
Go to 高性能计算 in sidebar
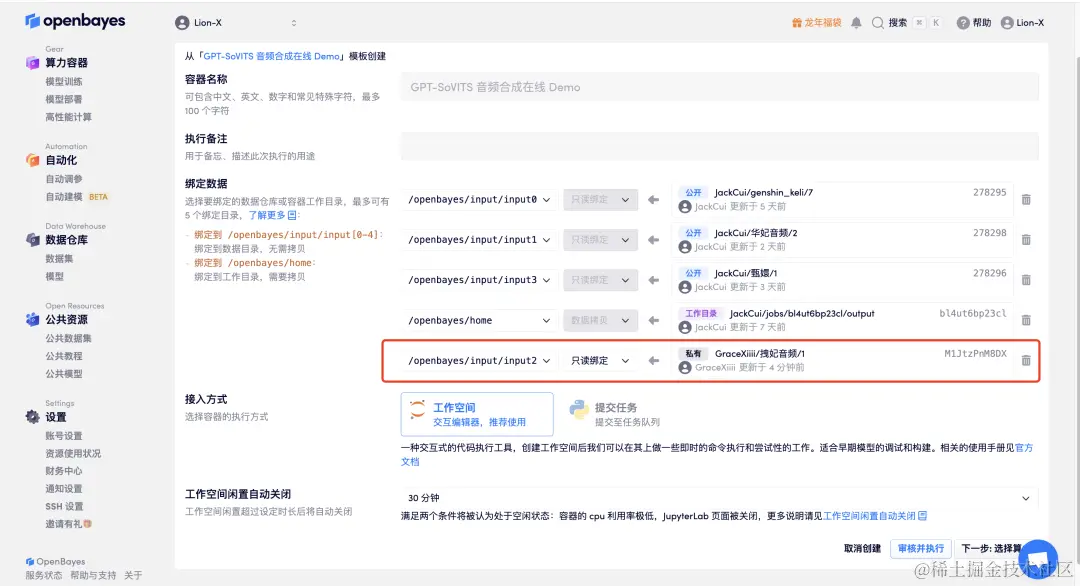pos(68,117)
